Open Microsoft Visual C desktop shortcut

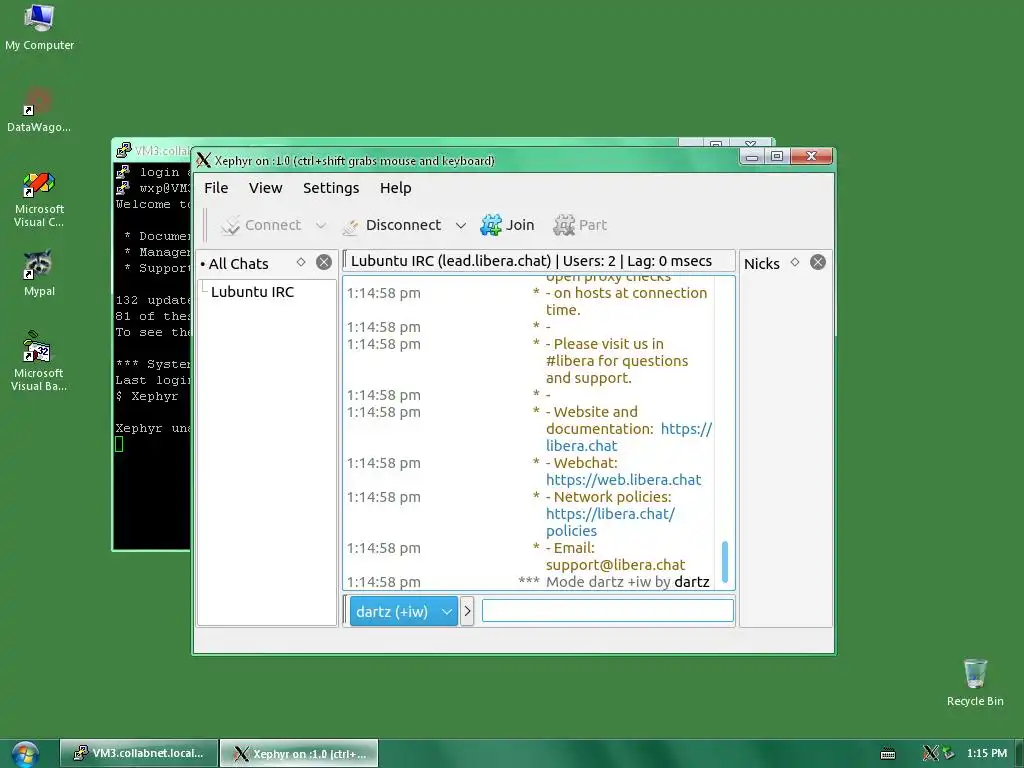(x=39, y=199)
